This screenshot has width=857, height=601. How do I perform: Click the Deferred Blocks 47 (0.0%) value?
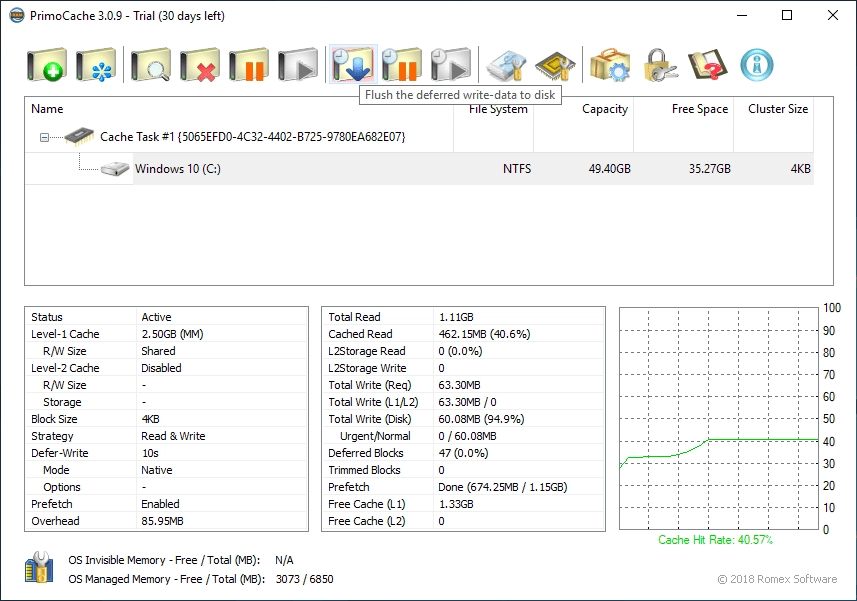click(x=463, y=453)
